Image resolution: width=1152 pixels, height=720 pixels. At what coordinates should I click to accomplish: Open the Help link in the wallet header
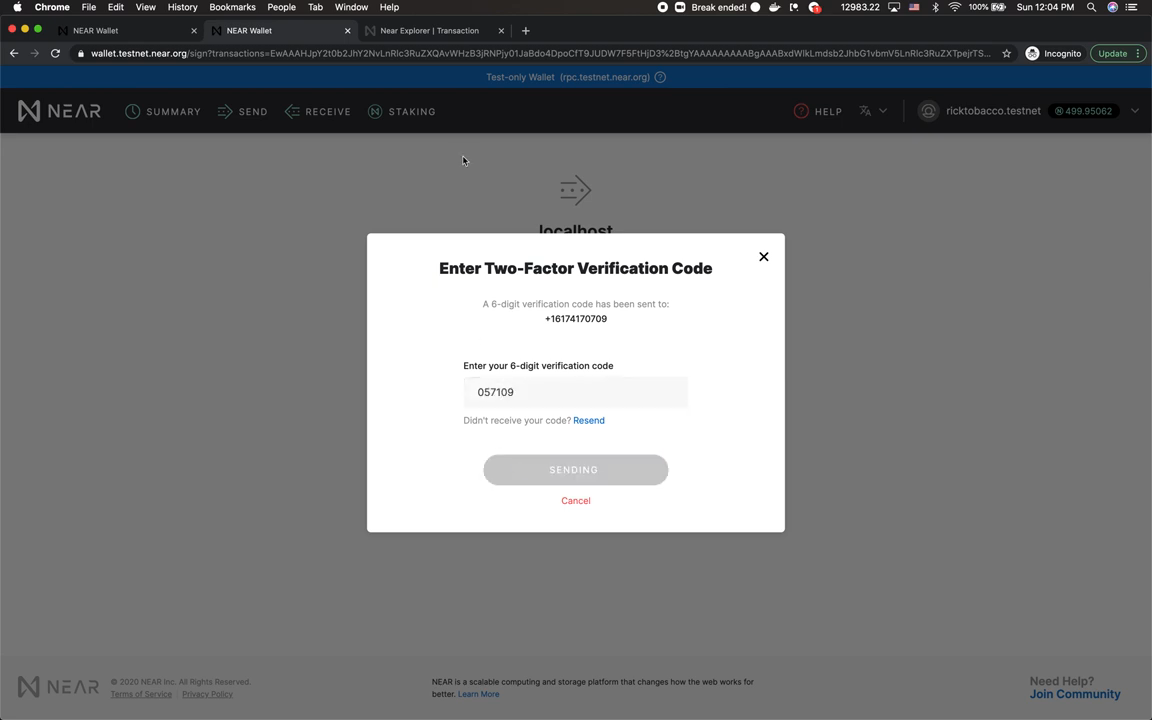point(818,112)
